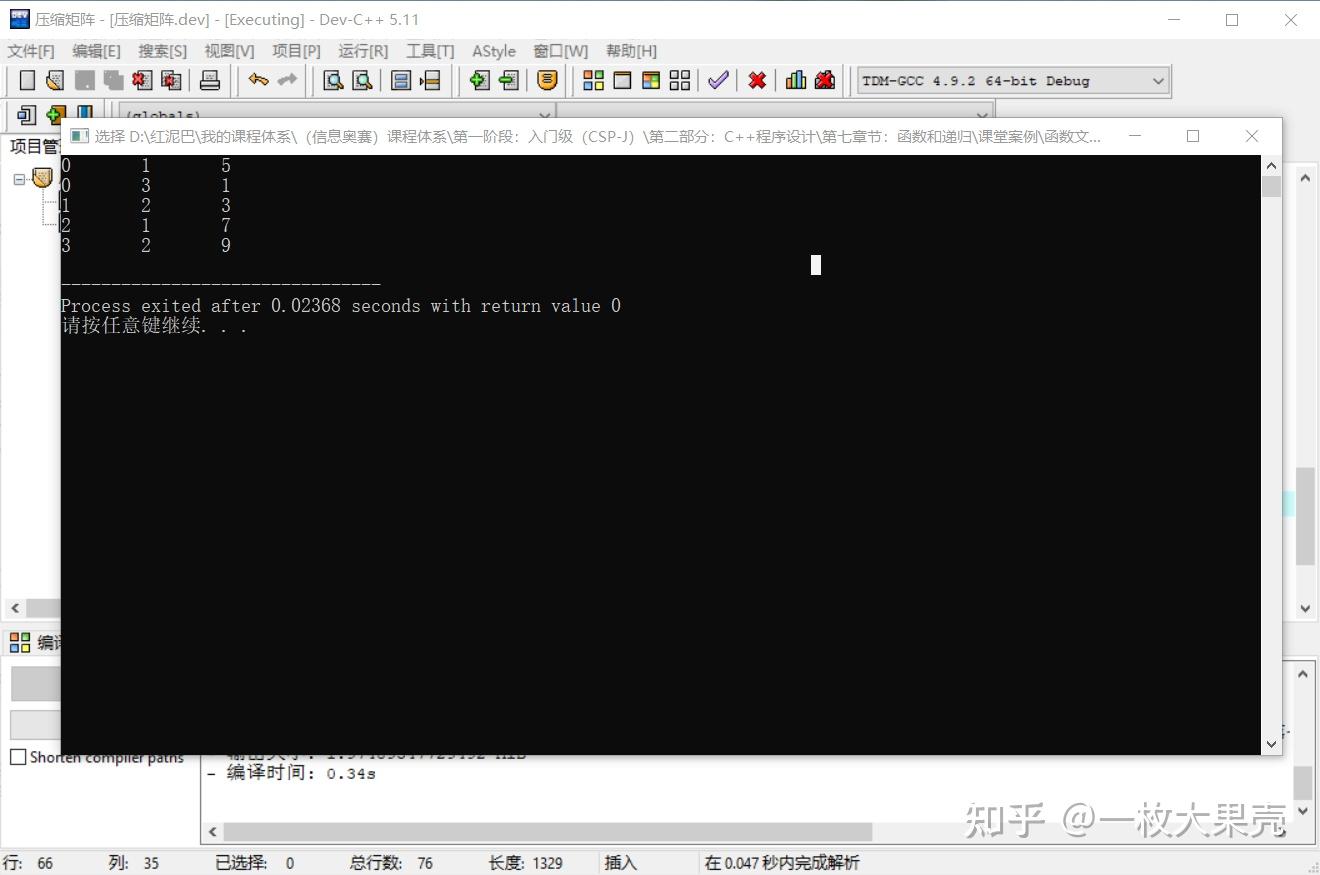Click the Open file toolbar icon
Screen dimensions: 1320x875
click(x=55, y=80)
